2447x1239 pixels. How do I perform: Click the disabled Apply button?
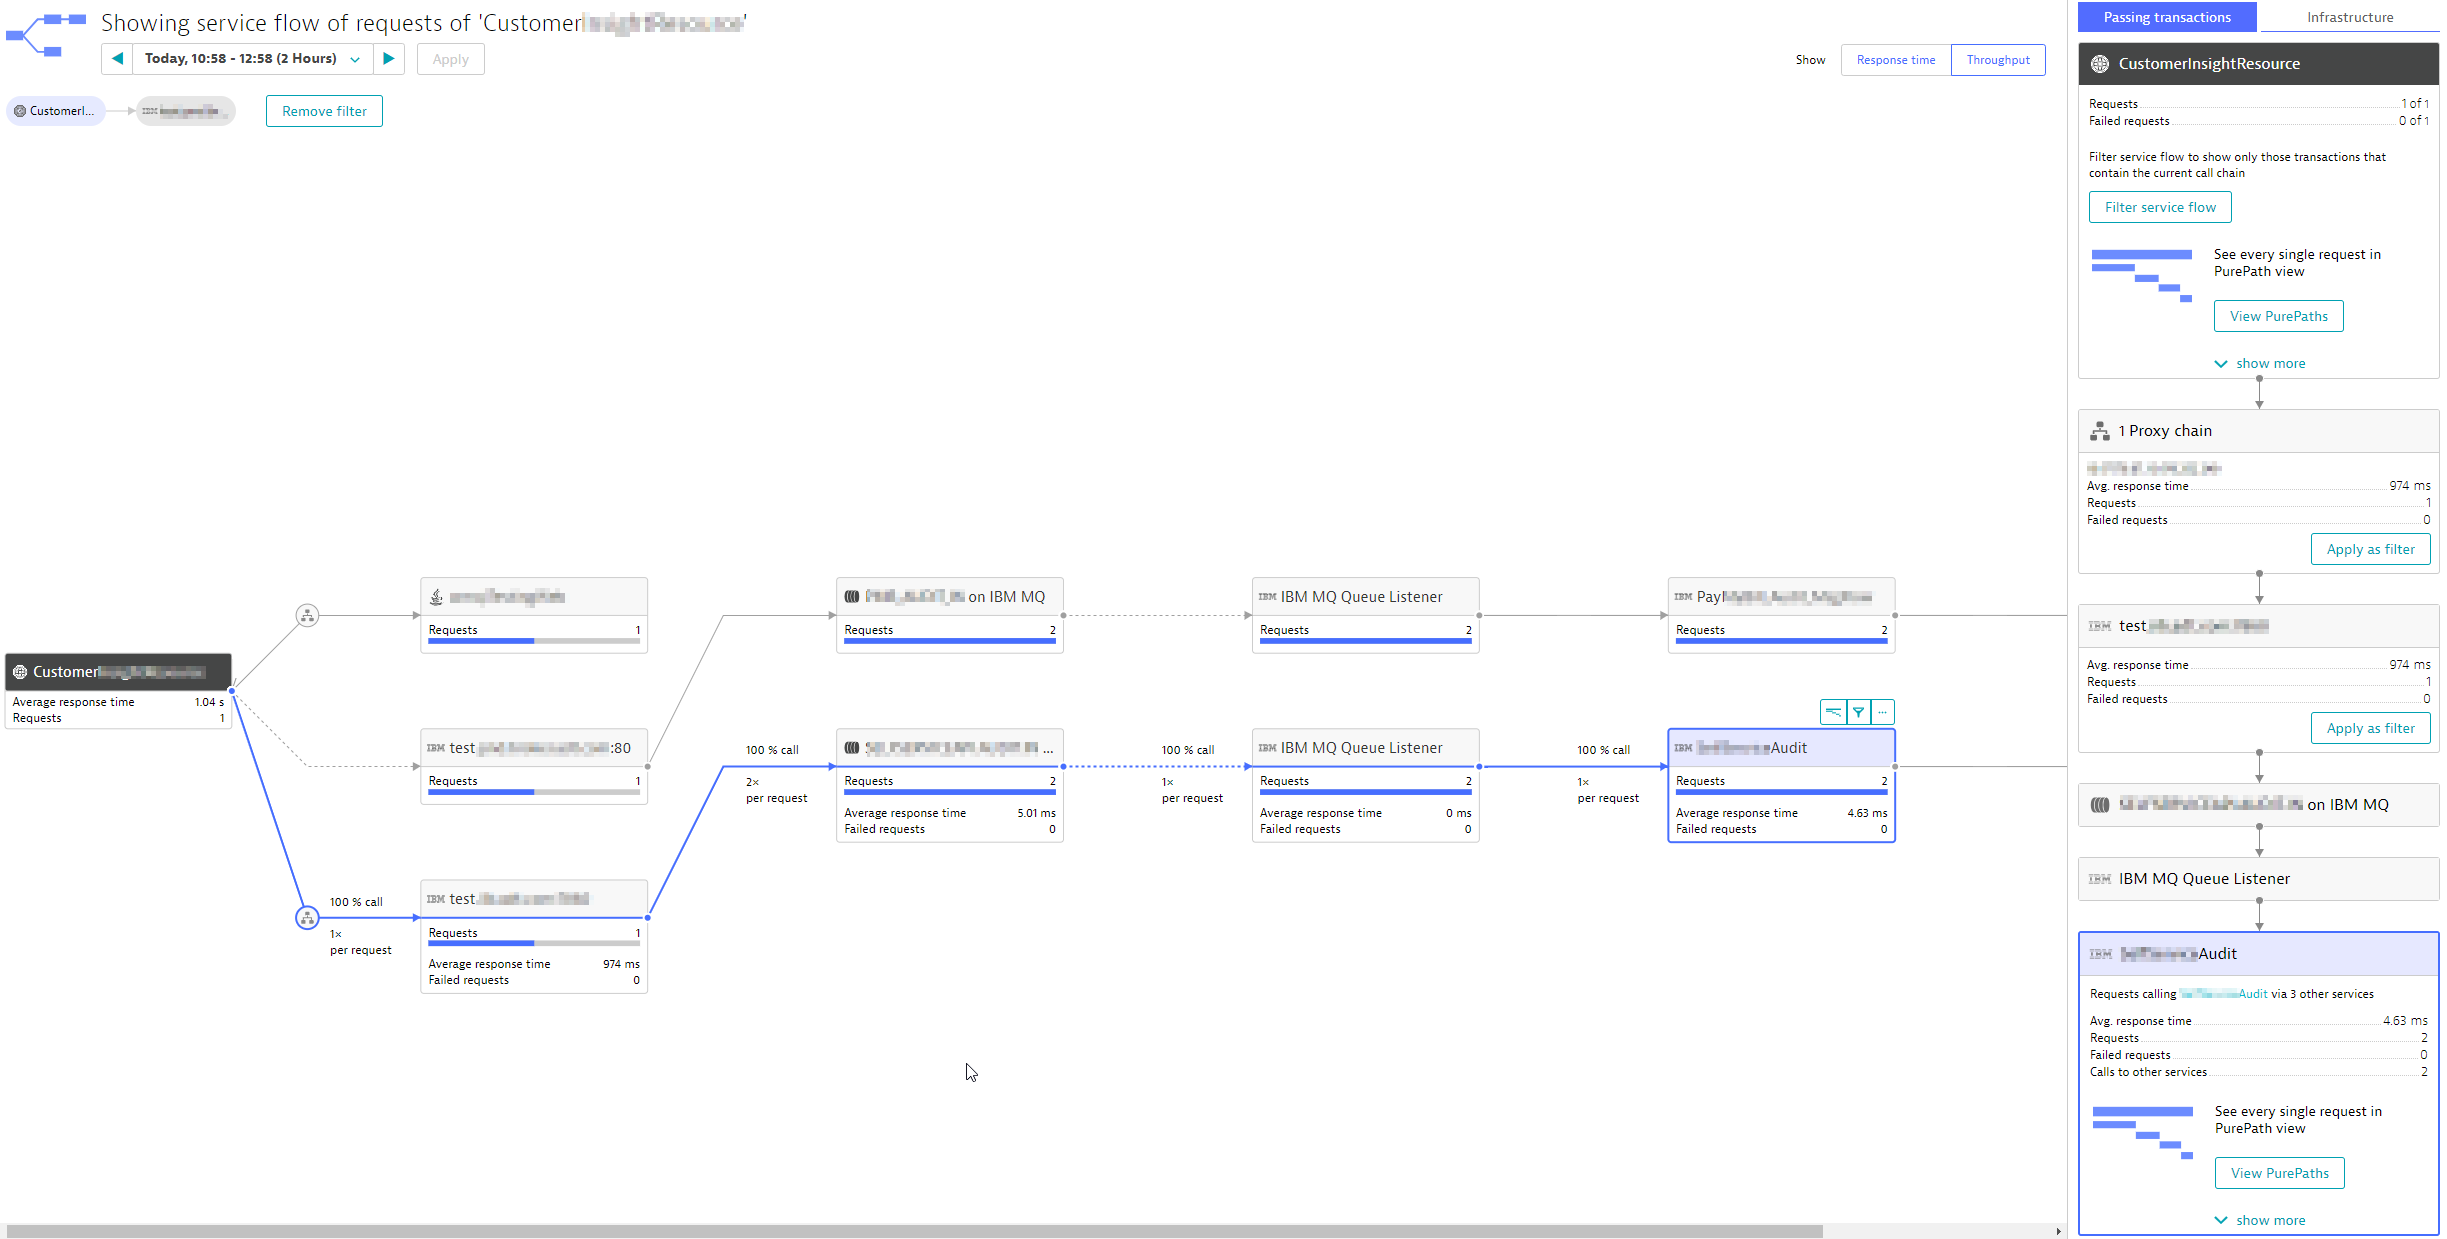tap(450, 59)
